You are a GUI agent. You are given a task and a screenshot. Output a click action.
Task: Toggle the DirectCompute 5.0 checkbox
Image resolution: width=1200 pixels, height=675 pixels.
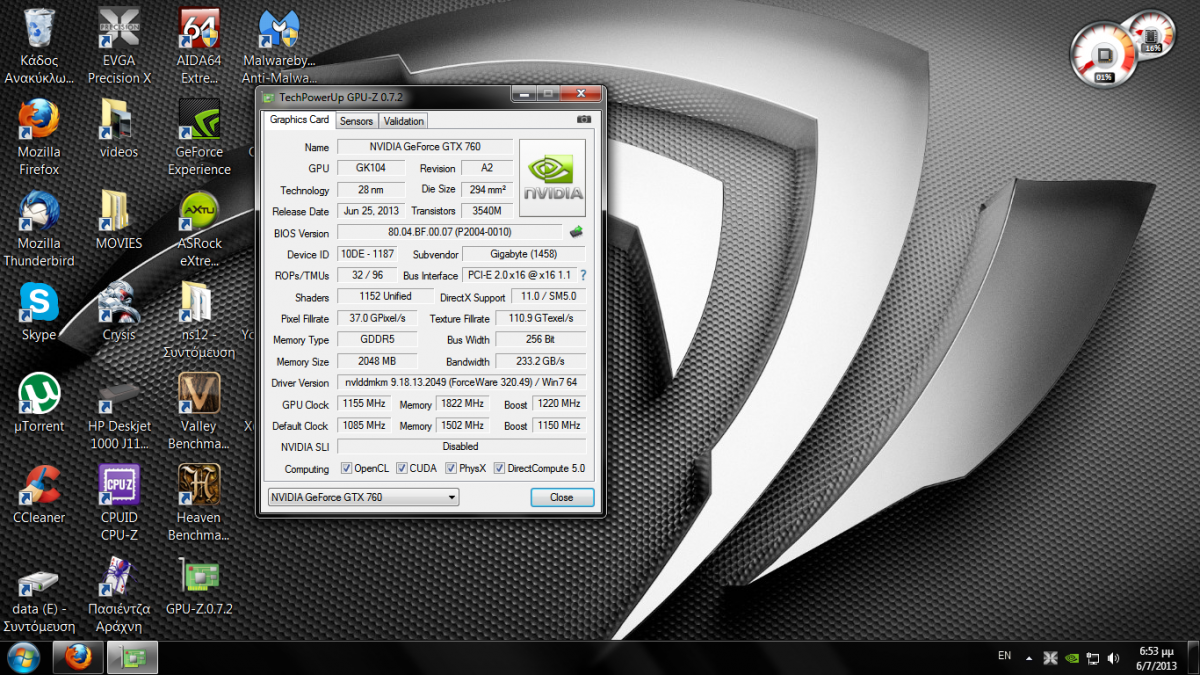click(x=499, y=468)
